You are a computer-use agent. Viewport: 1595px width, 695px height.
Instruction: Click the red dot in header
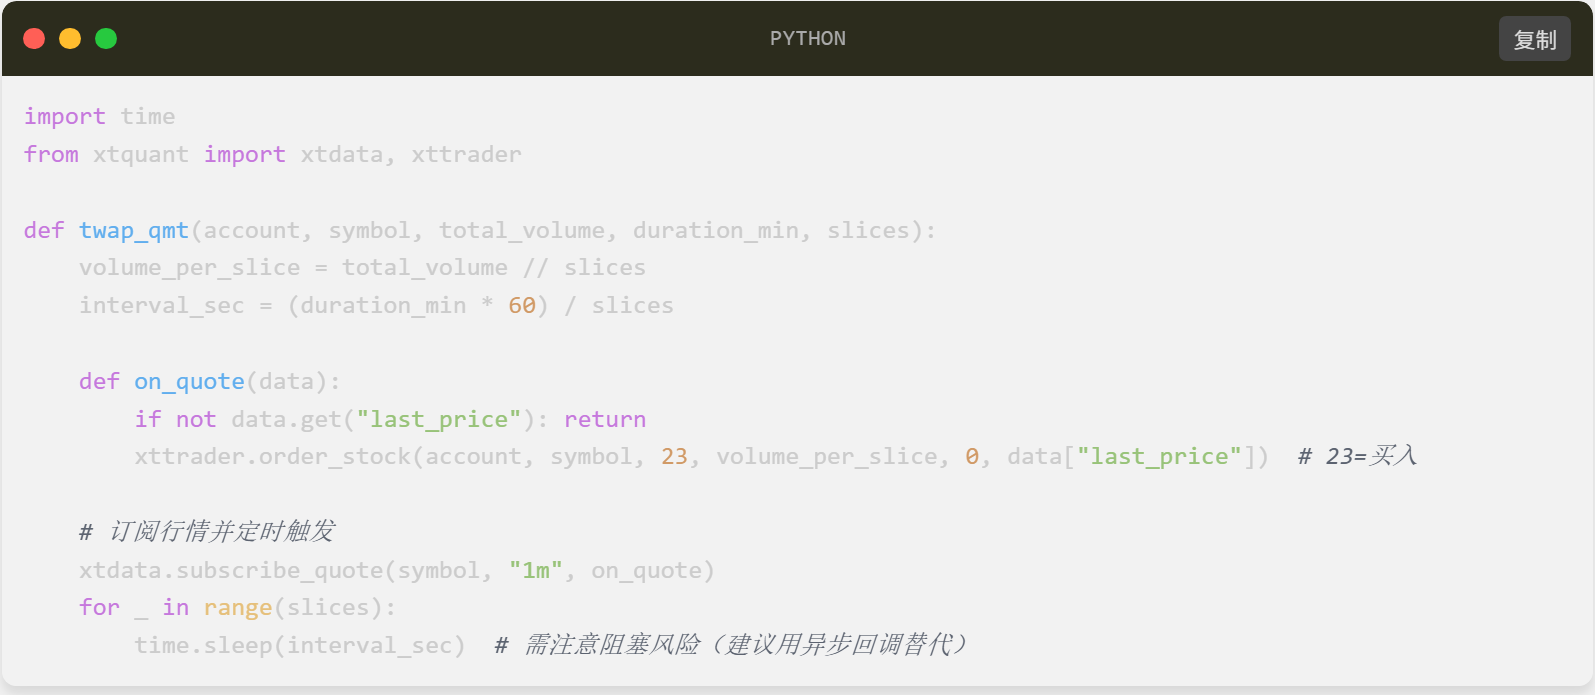(x=34, y=39)
